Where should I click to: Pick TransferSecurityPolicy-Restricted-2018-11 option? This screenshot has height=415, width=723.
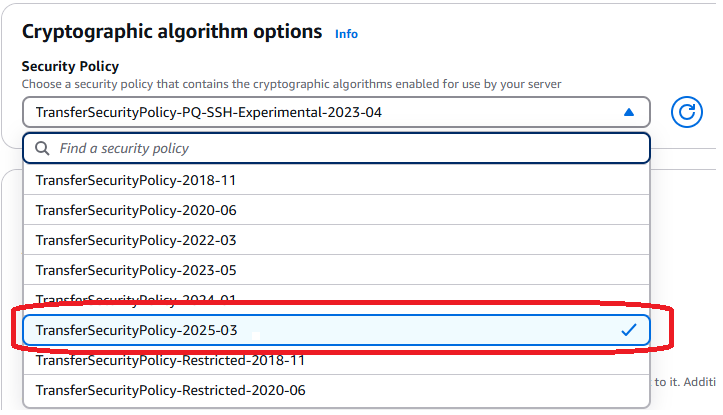170,360
